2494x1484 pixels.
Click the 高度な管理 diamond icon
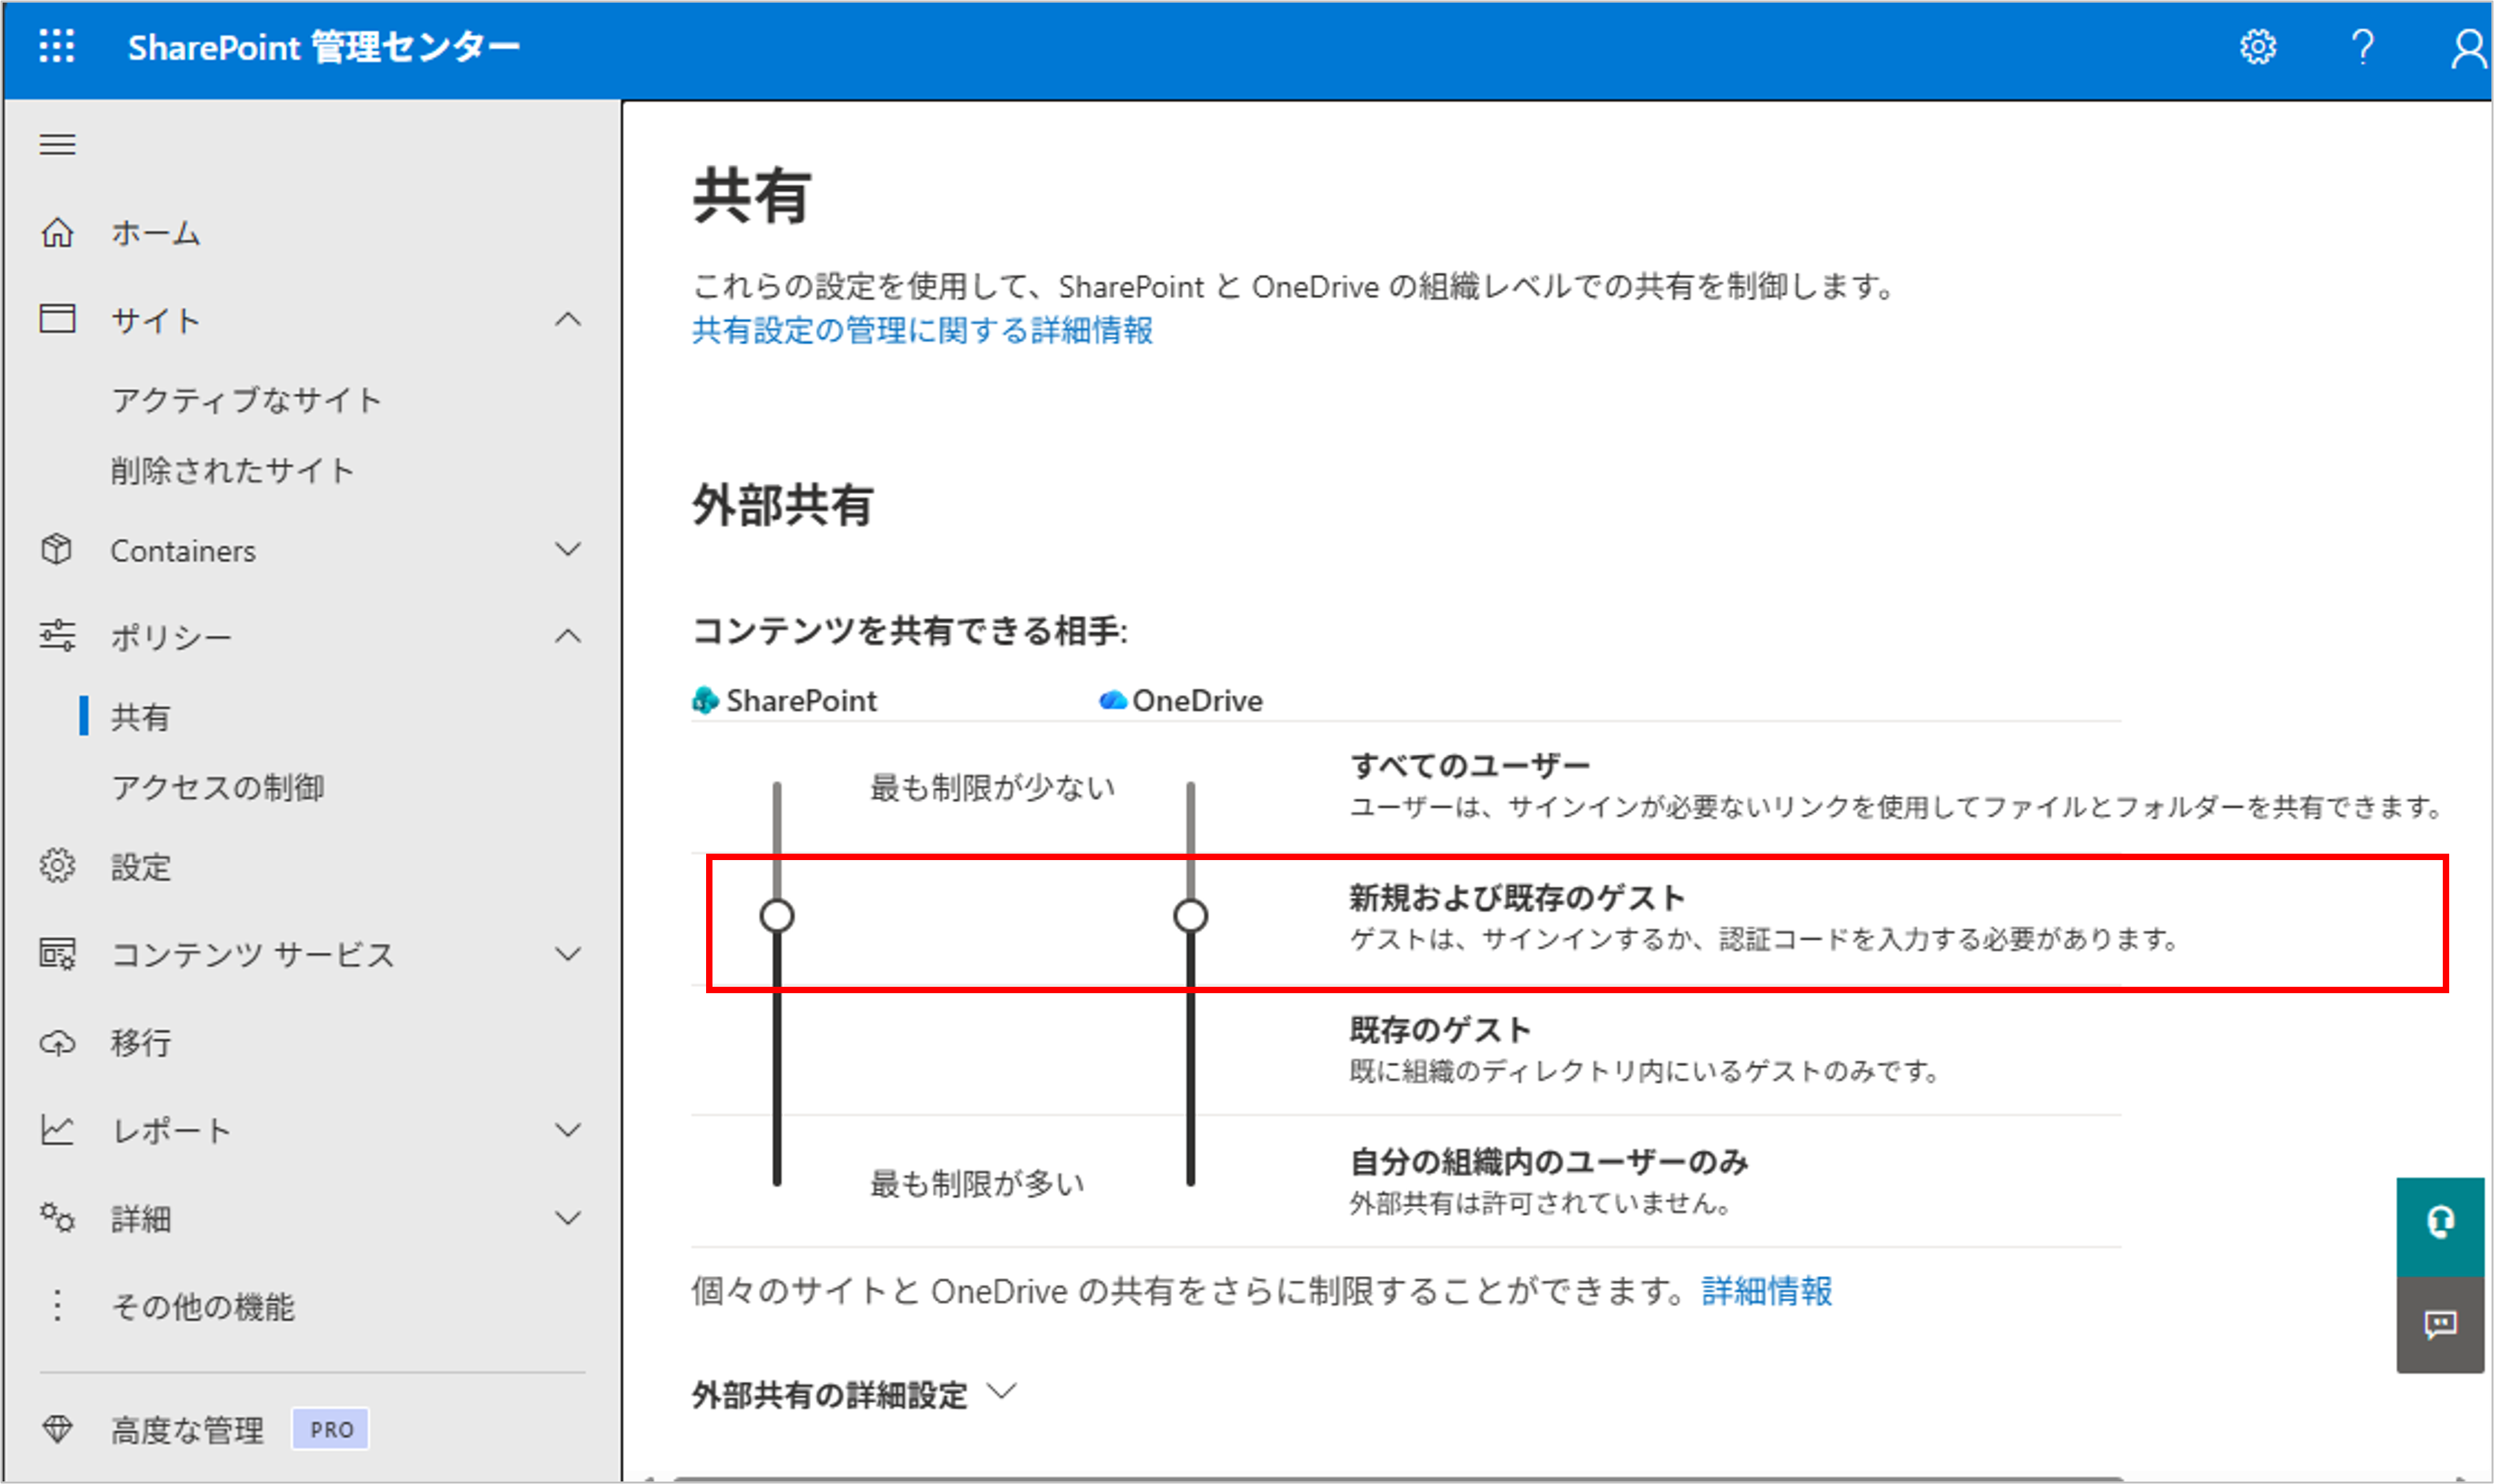coord(57,1429)
